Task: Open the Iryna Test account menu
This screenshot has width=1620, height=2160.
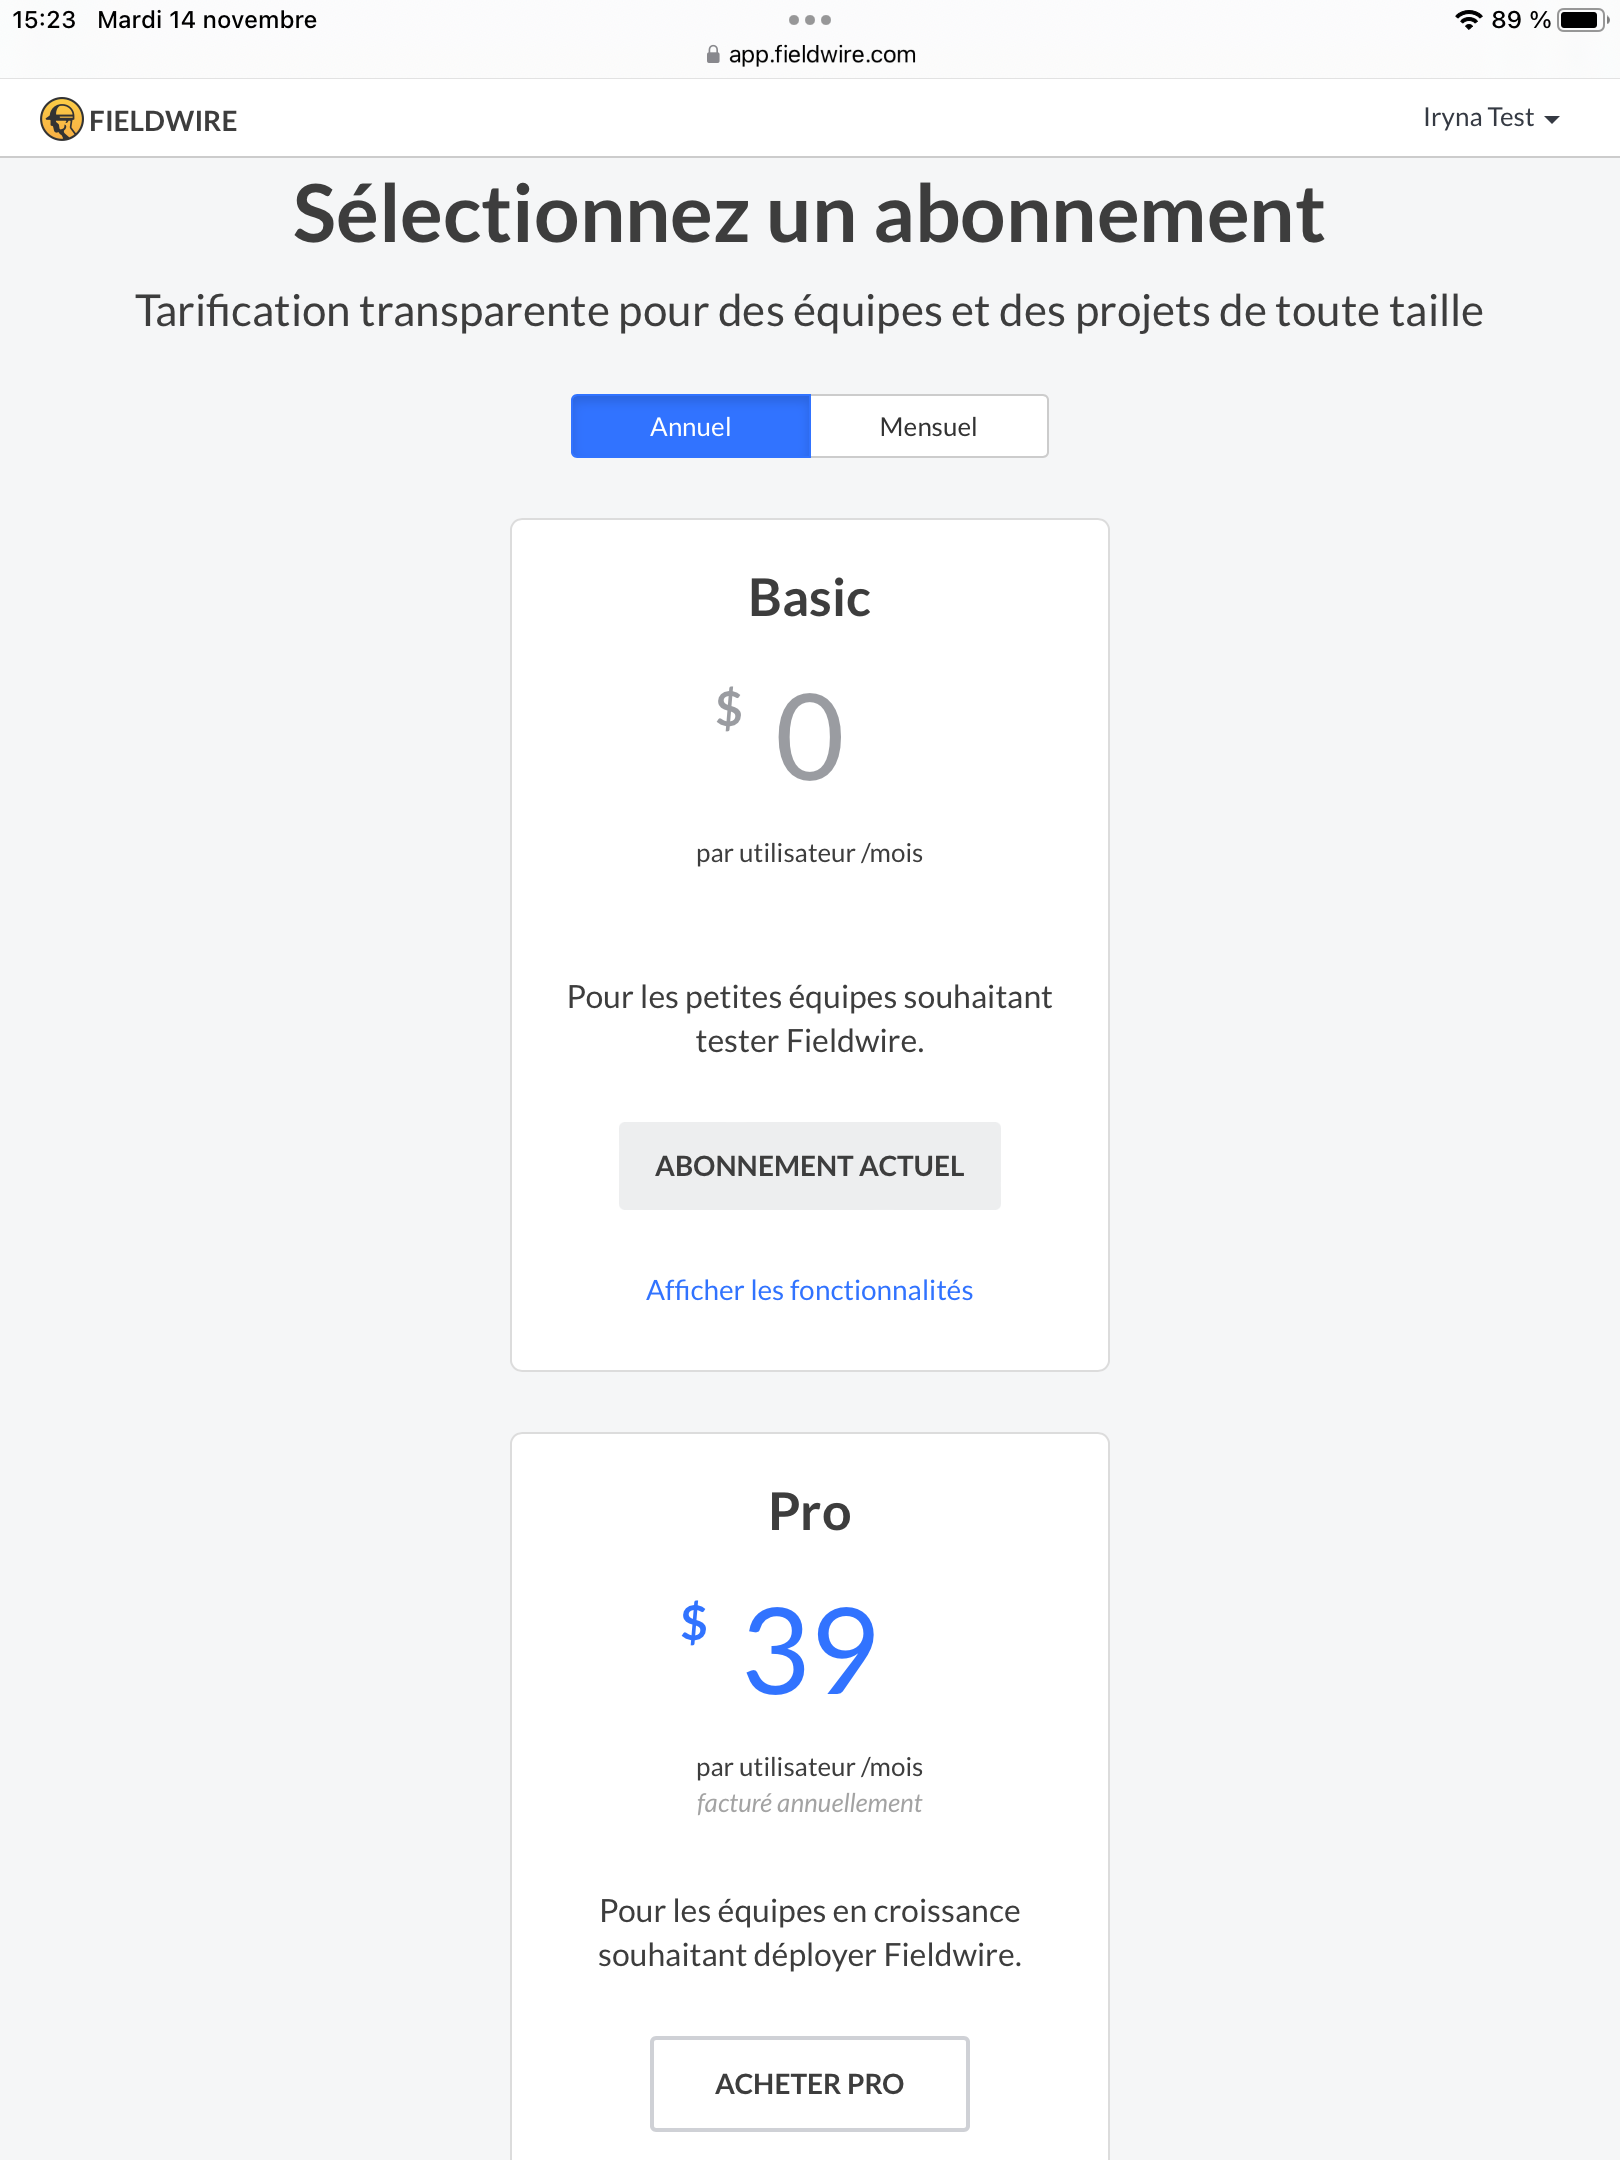Action: (x=1491, y=118)
